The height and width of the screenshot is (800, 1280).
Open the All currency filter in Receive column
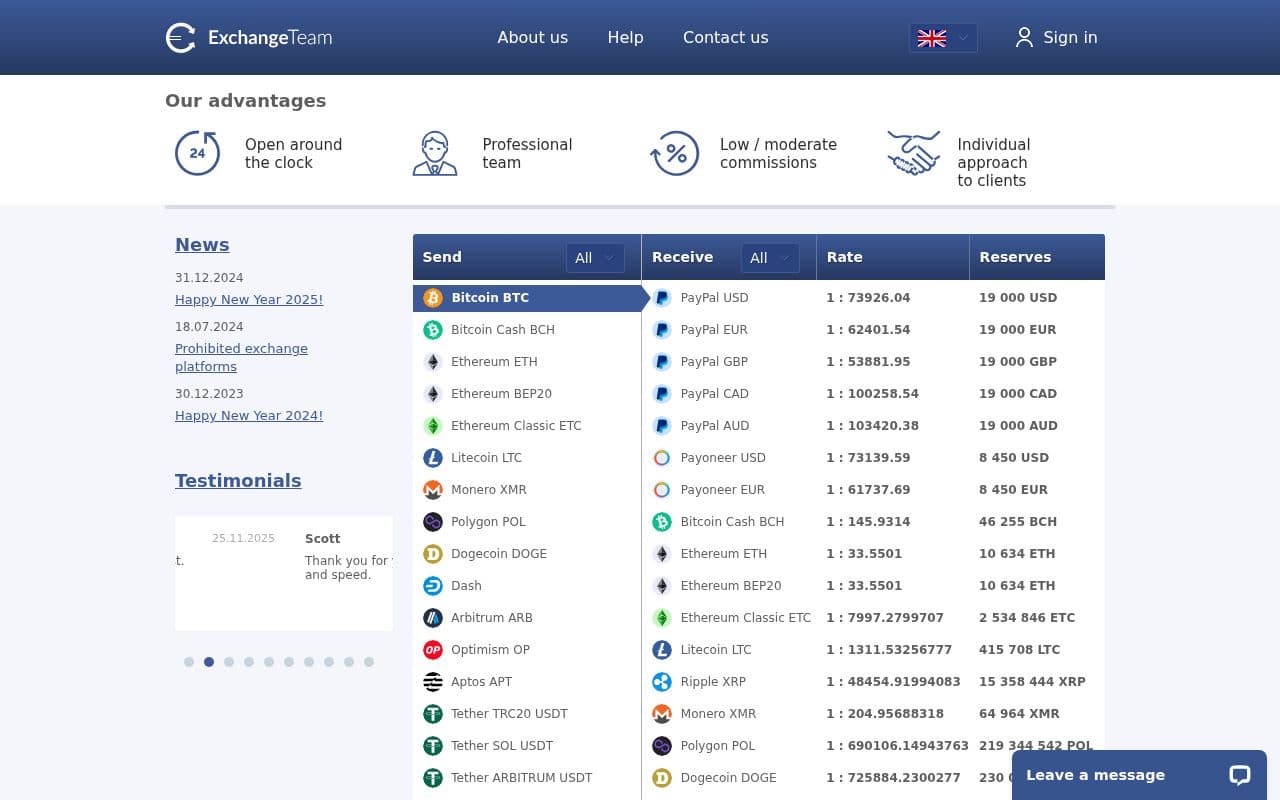click(770, 257)
